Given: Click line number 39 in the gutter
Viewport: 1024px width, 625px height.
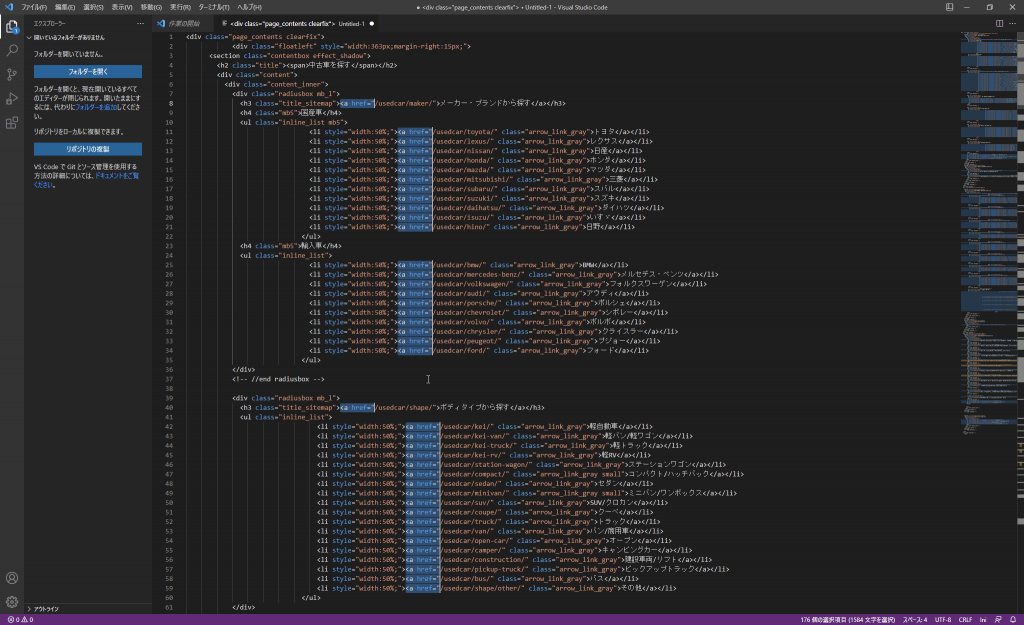Looking at the screenshot, I should click(x=170, y=398).
